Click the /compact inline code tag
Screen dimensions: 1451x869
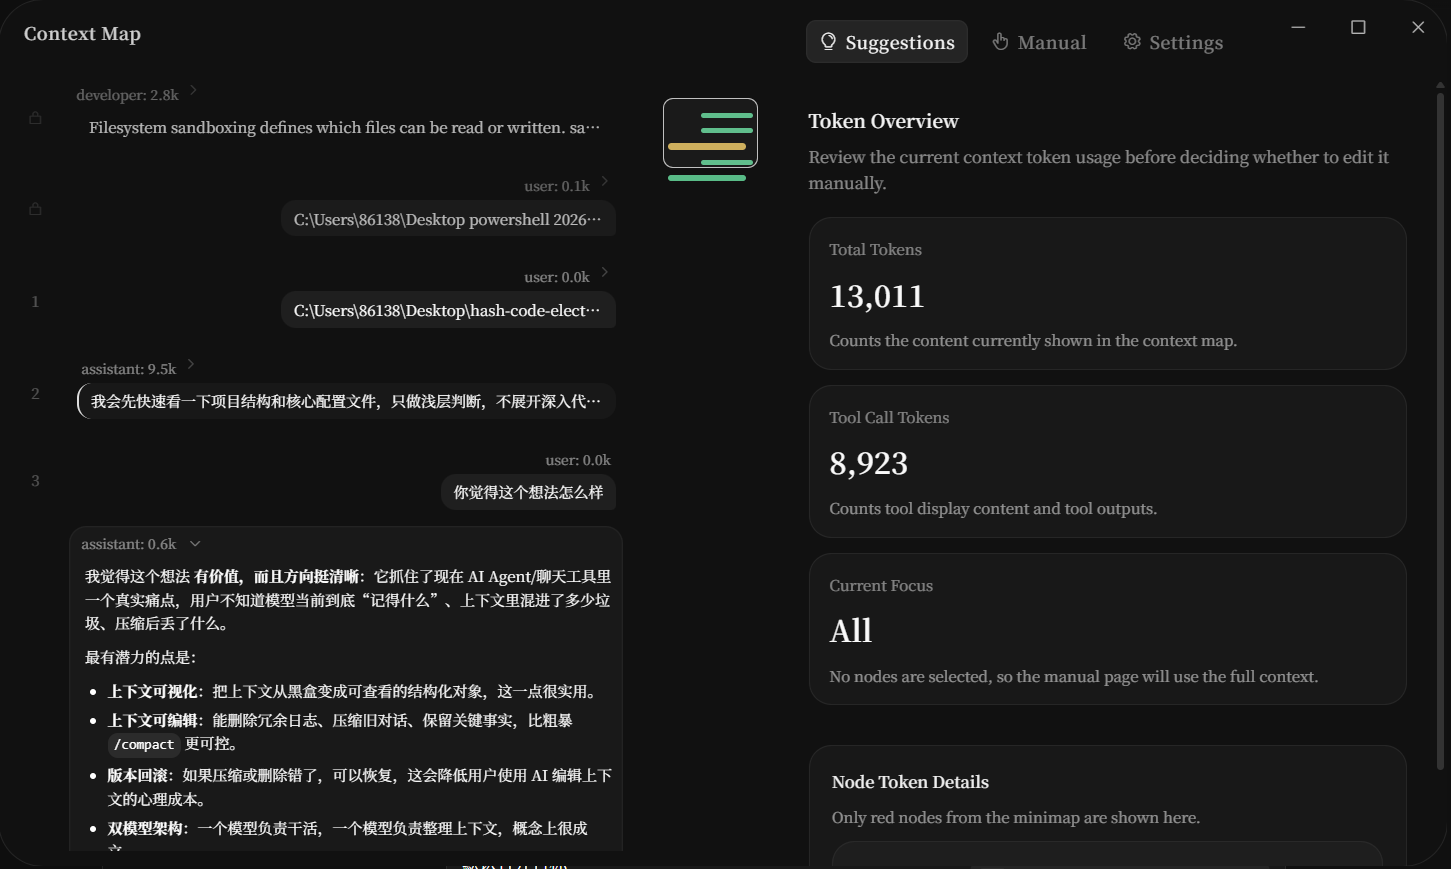click(x=144, y=744)
